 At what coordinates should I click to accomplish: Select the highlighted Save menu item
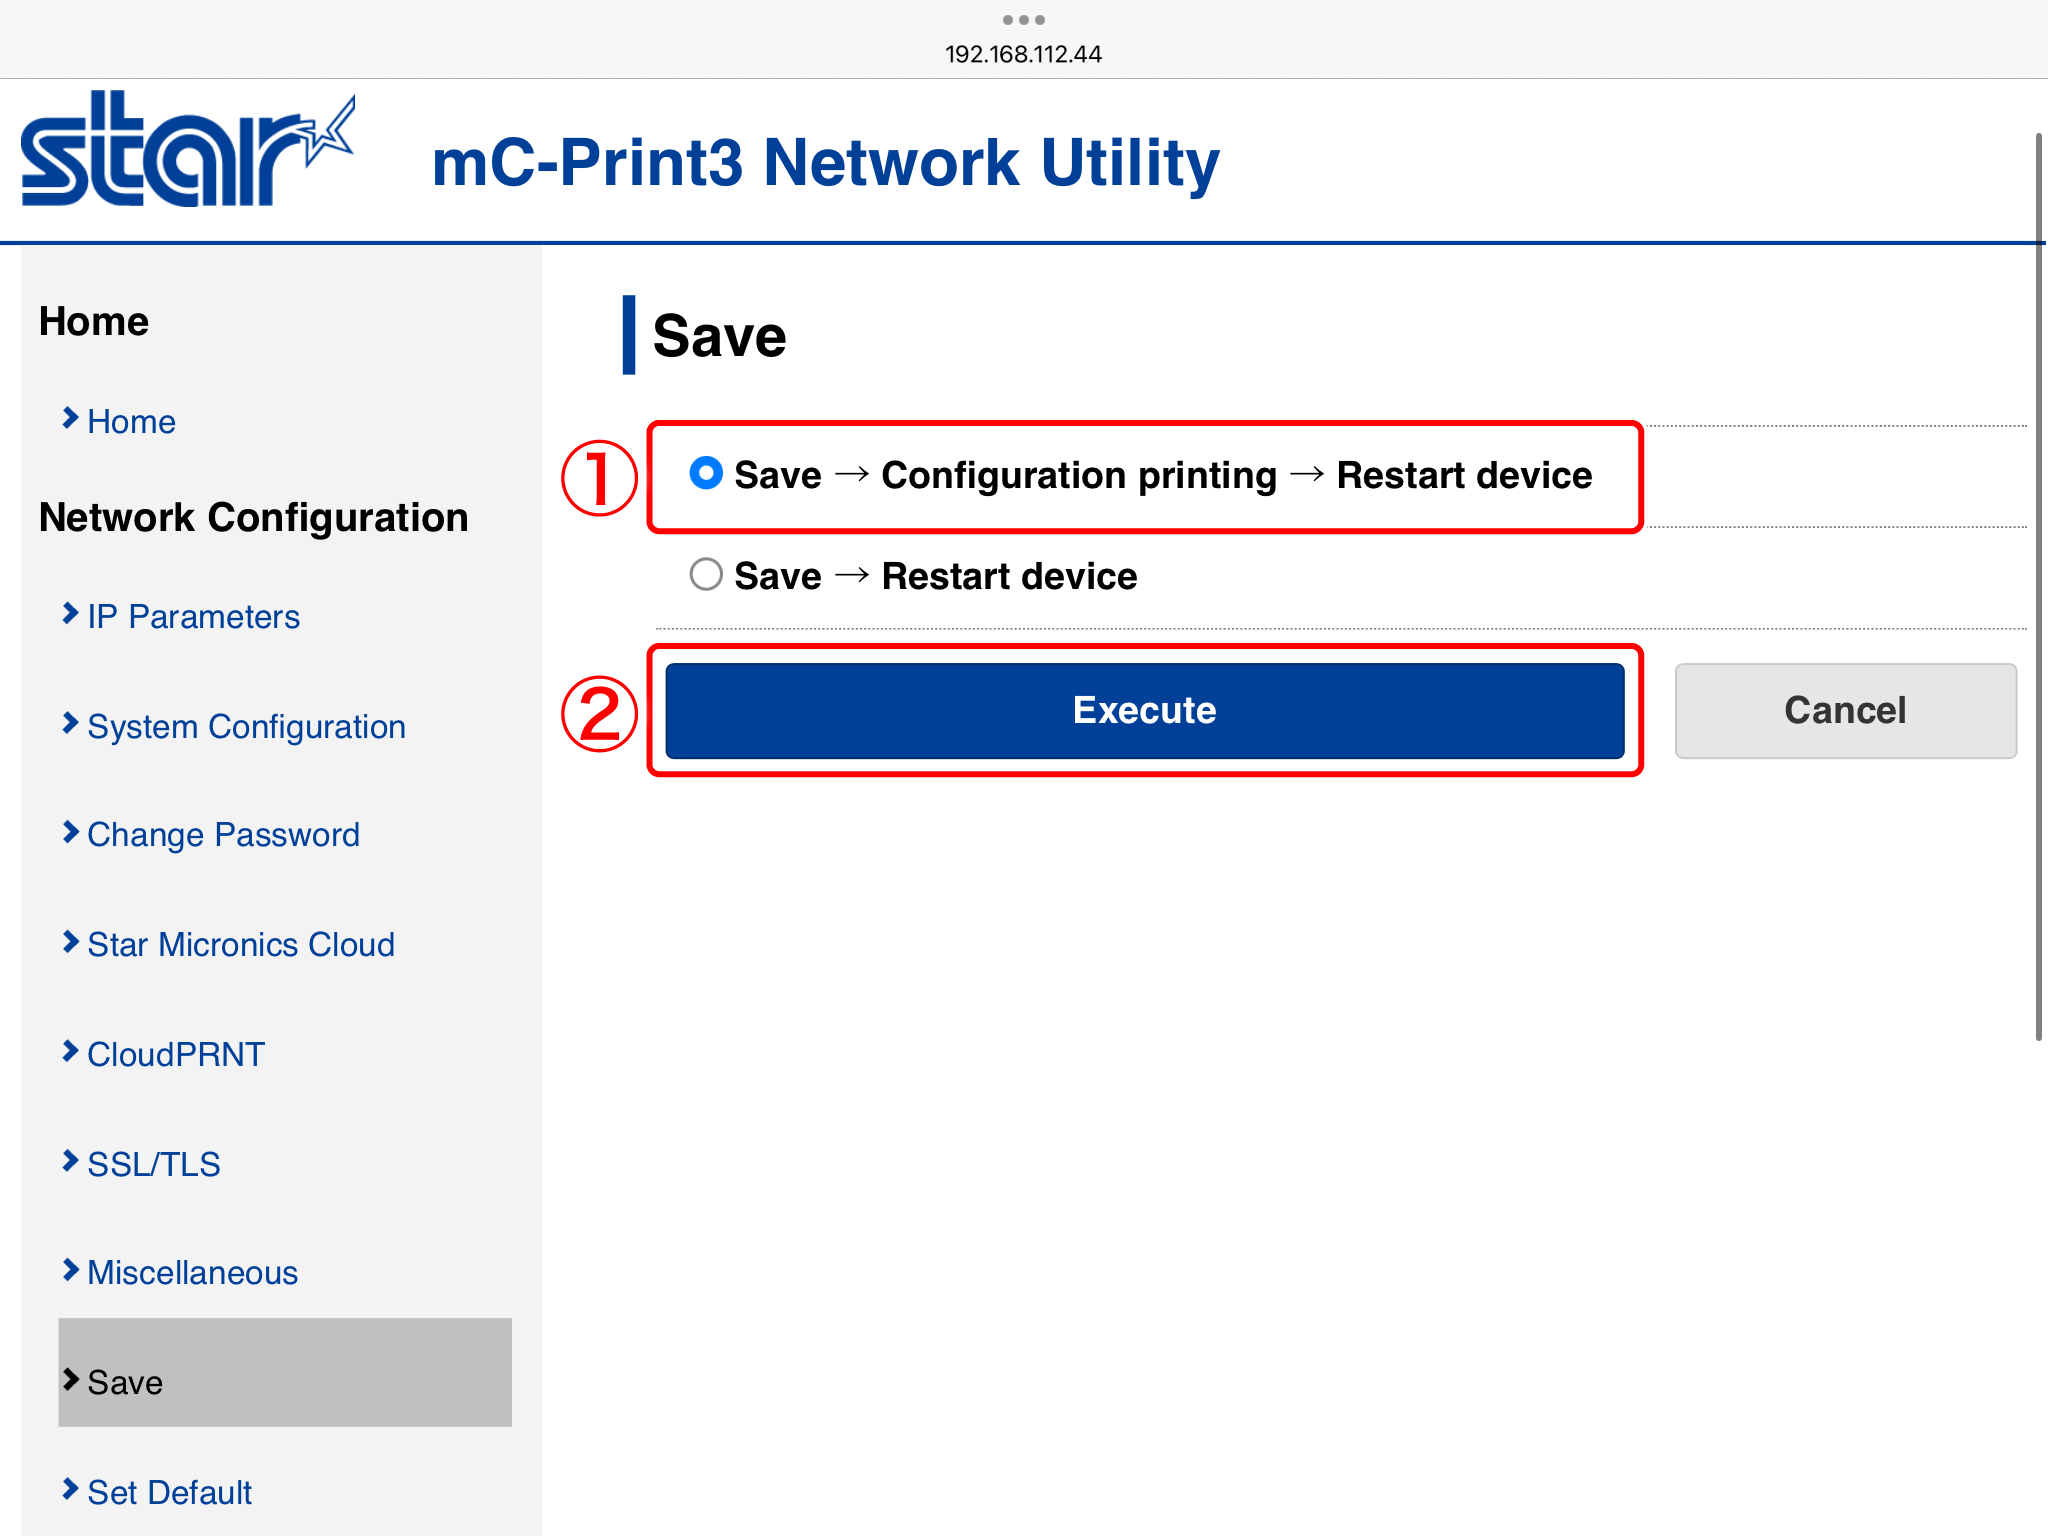pos(125,1383)
